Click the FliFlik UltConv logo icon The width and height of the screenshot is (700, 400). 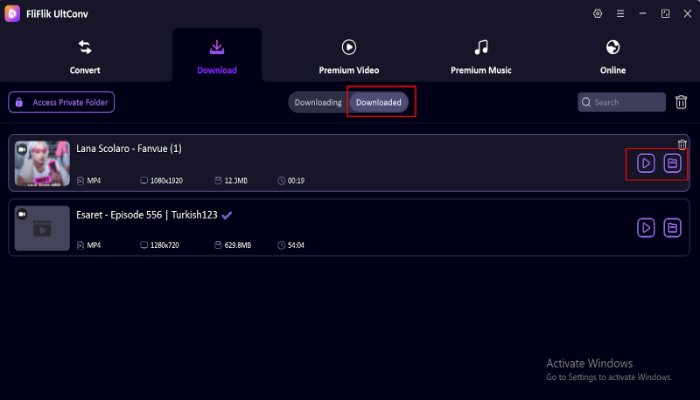pos(12,13)
